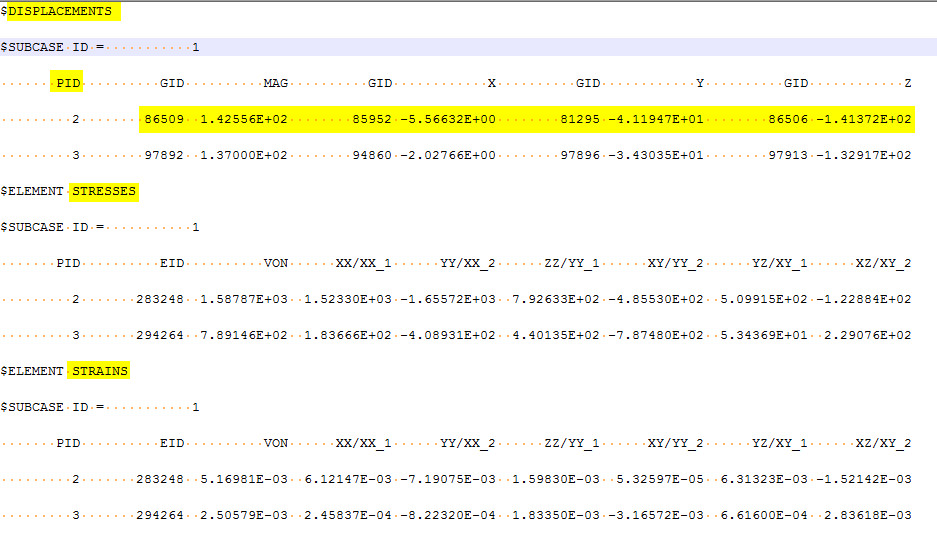Select the grid ID value 86509

pos(164,119)
